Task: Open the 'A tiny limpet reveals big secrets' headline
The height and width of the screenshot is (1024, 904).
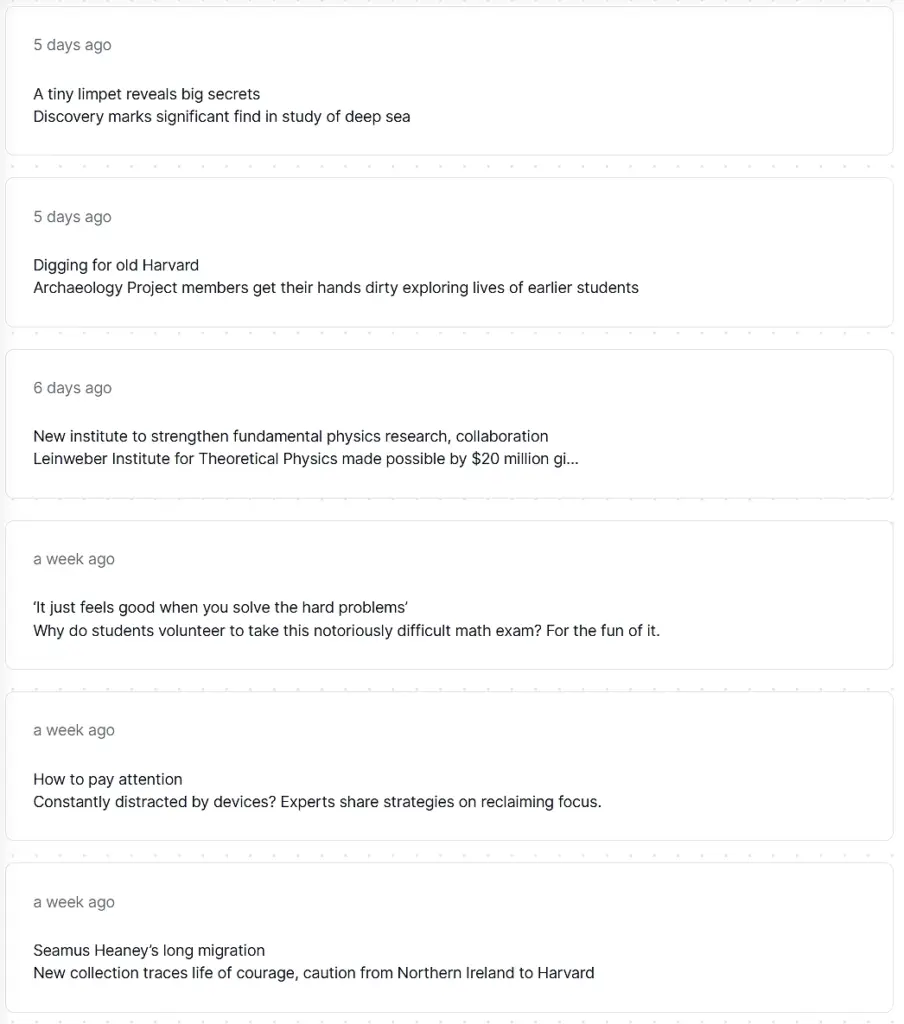Action: pos(146,94)
